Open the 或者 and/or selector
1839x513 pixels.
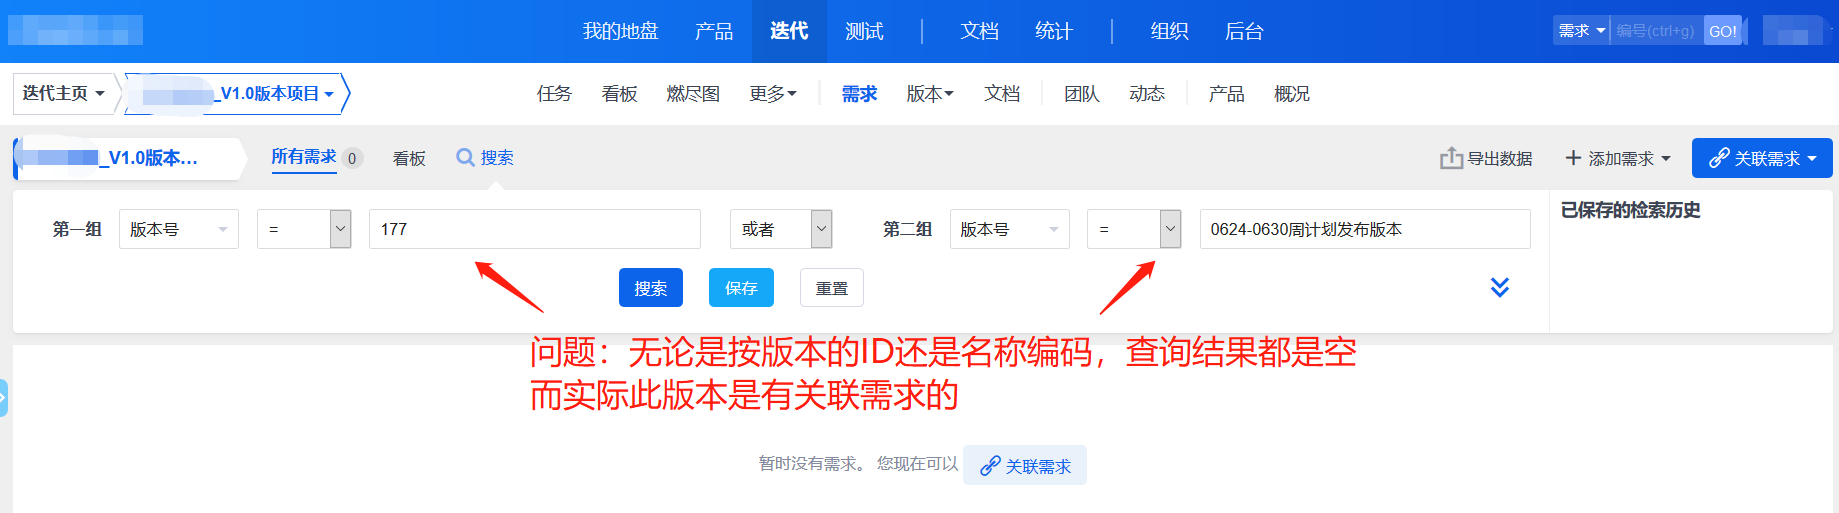pos(781,229)
